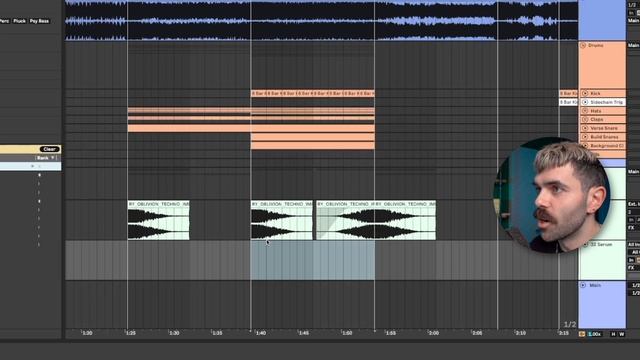Click the 1:25 timeline marker
This screenshot has height=360, width=640.
point(130,333)
